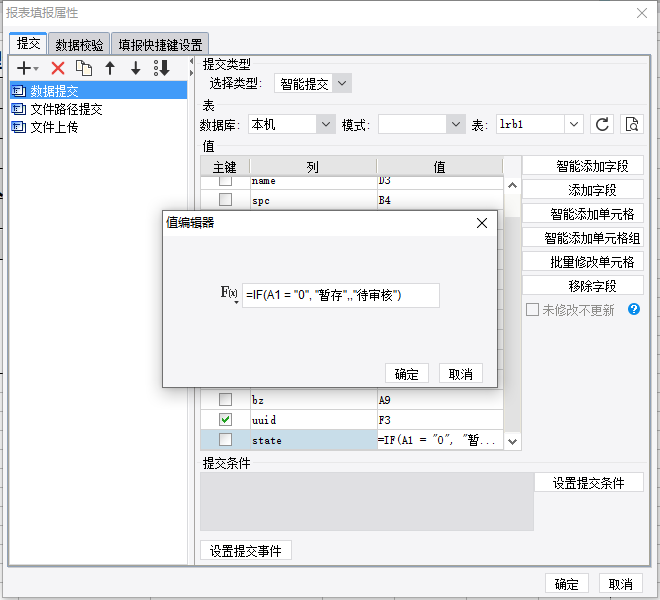Move submit item up with arrow
Image resolution: width=660 pixels, height=600 pixels.
tap(110, 68)
